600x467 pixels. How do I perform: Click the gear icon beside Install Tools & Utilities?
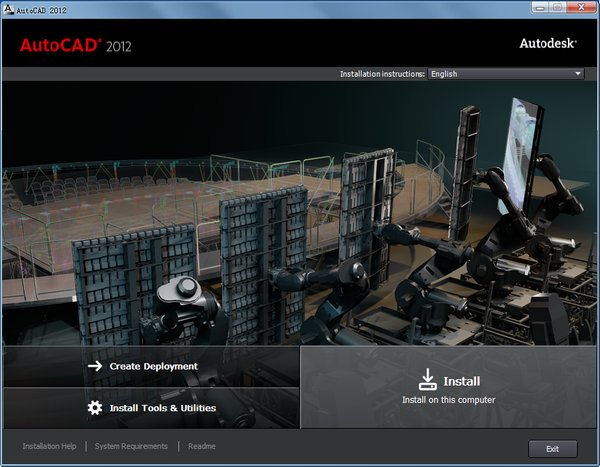click(95, 408)
